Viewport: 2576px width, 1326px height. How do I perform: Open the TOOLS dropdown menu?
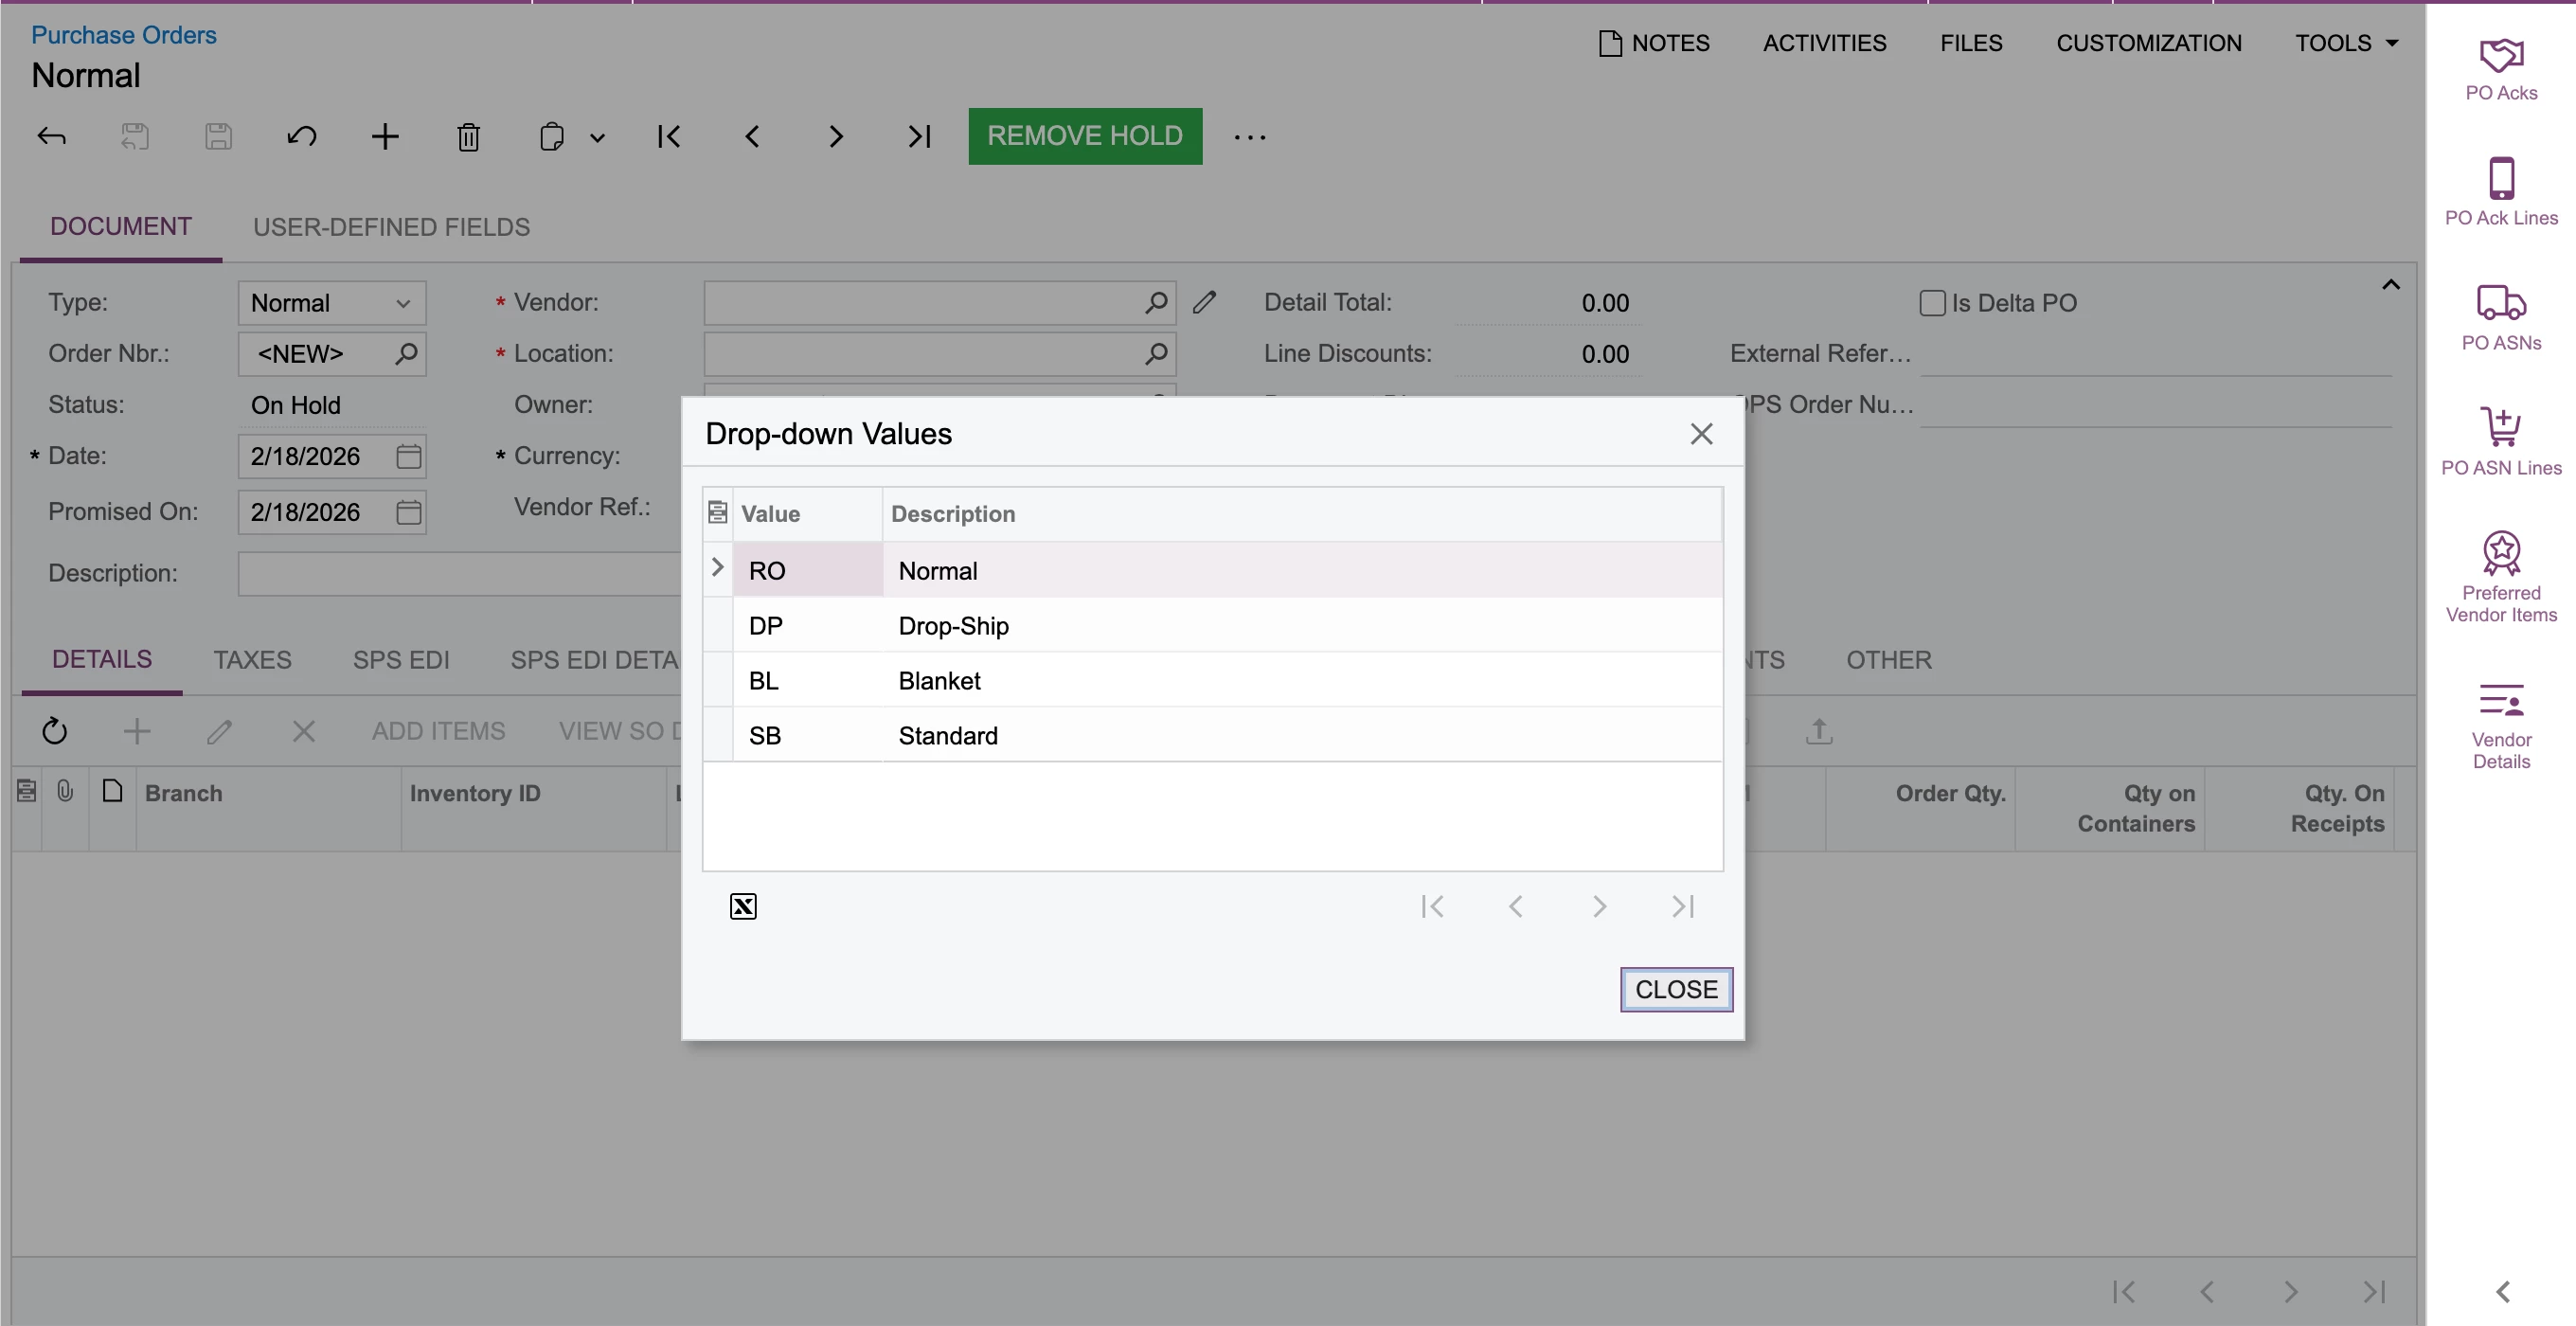tap(2346, 43)
